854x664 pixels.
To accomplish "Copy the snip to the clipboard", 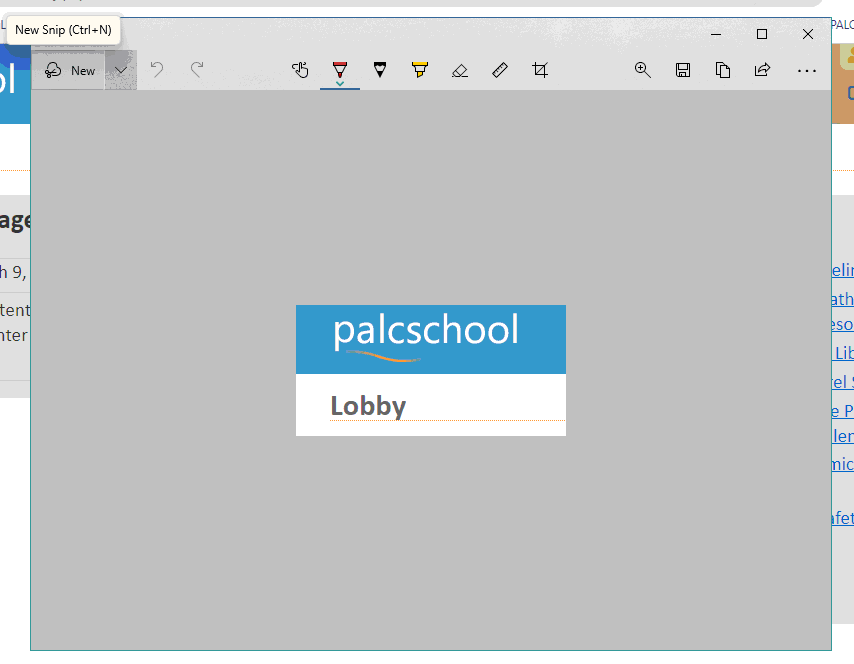I will 723,70.
